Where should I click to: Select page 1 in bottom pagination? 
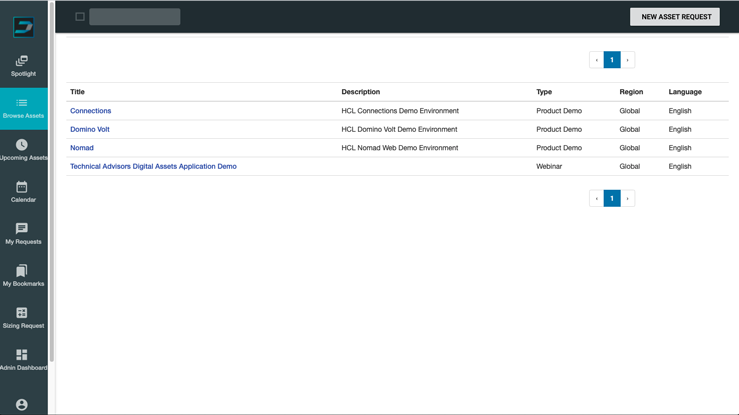point(612,198)
